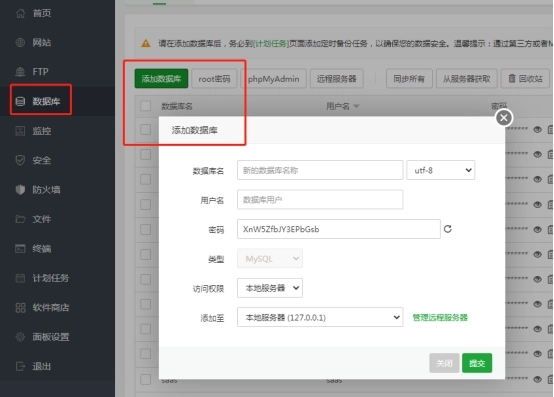554x397 pixels.
Task: Tick the checkbox in the first table row
Action: [146, 130]
